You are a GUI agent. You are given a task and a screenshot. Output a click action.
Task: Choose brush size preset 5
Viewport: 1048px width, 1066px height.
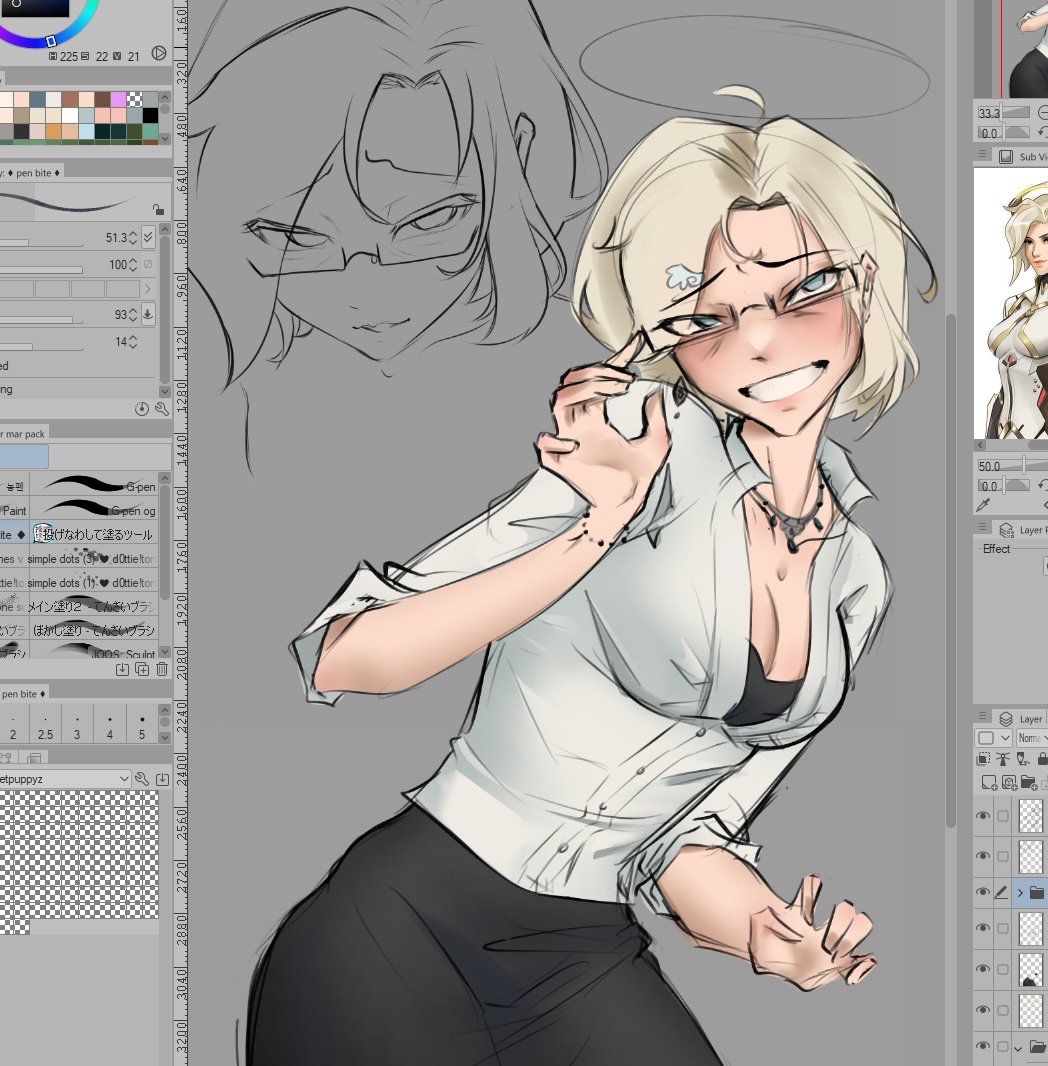[142, 725]
